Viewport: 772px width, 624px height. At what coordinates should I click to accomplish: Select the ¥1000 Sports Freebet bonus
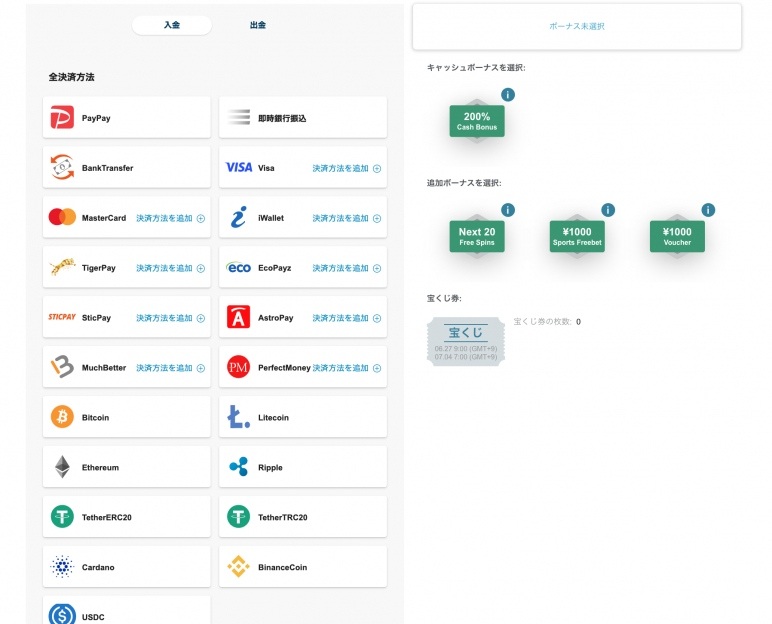coord(577,236)
